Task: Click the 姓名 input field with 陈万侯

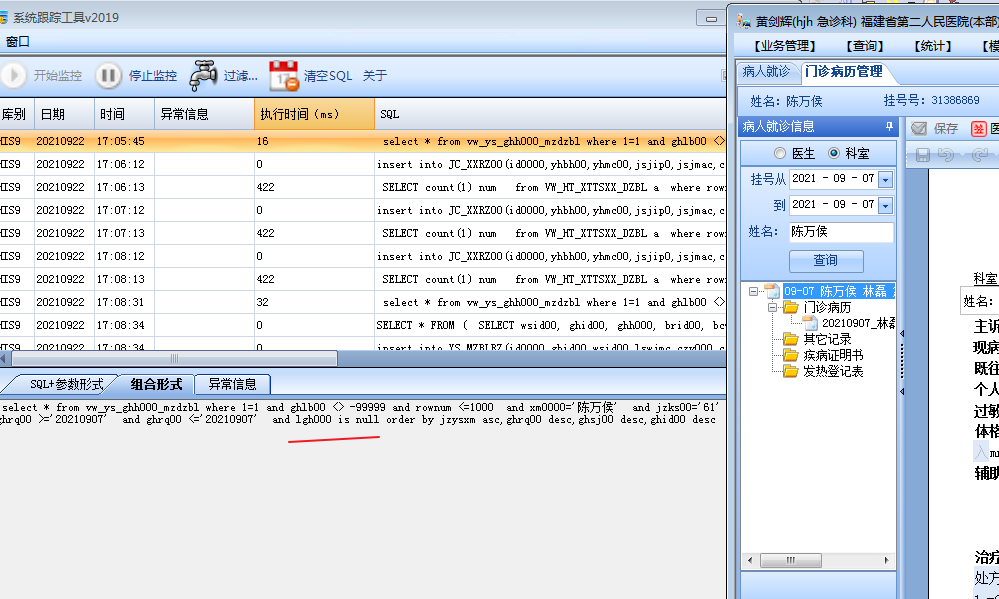Action: coord(841,232)
